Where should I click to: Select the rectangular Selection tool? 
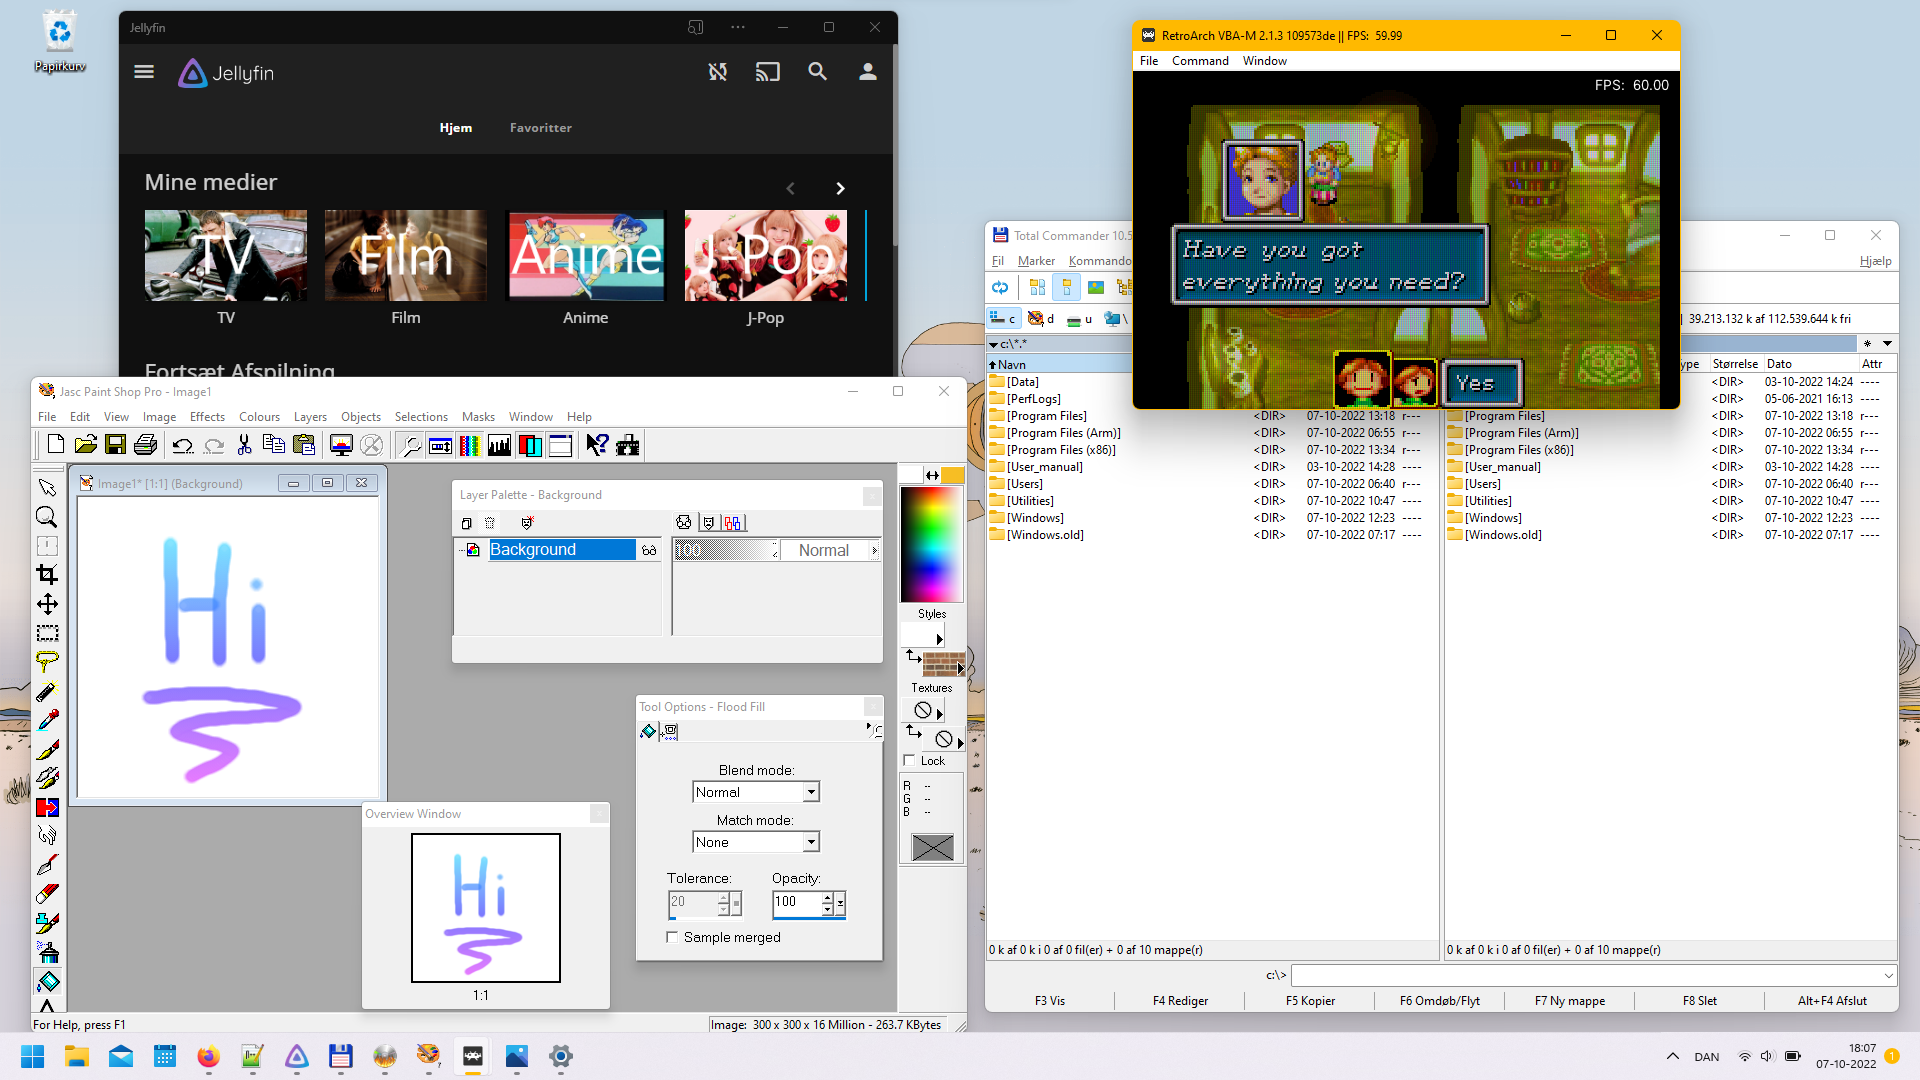(x=47, y=633)
